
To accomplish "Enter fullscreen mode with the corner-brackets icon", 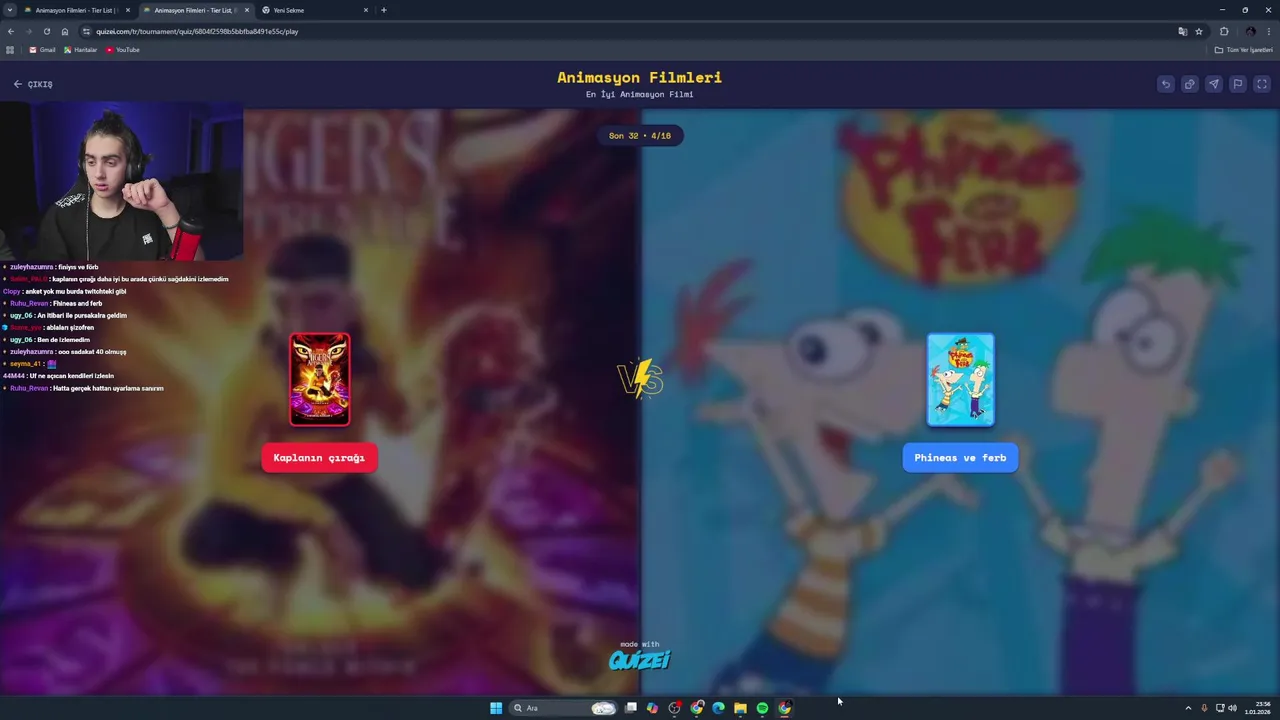I will [x=1262, y=84].
